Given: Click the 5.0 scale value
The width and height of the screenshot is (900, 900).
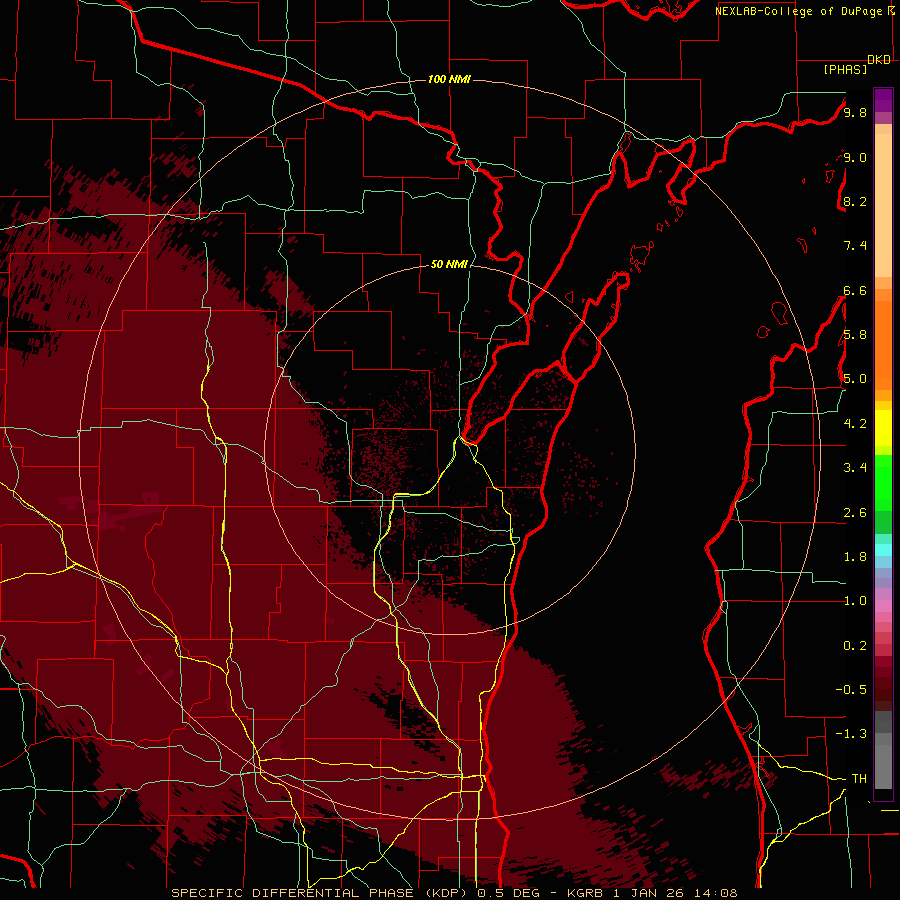Looking at the screenshot, I should (855, 379).
